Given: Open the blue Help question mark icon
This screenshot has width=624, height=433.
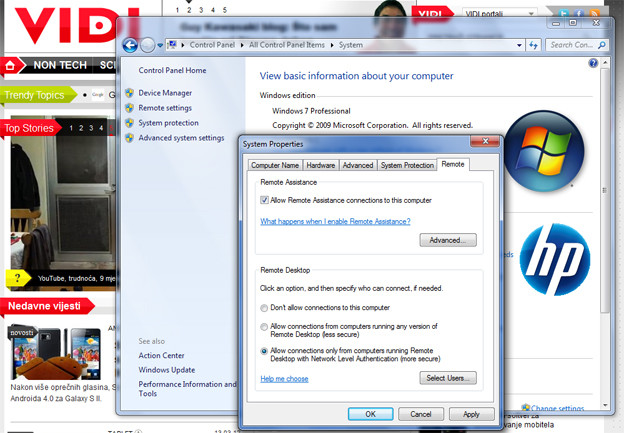Looking at the screenshot, I should click(x=594, y=63).
